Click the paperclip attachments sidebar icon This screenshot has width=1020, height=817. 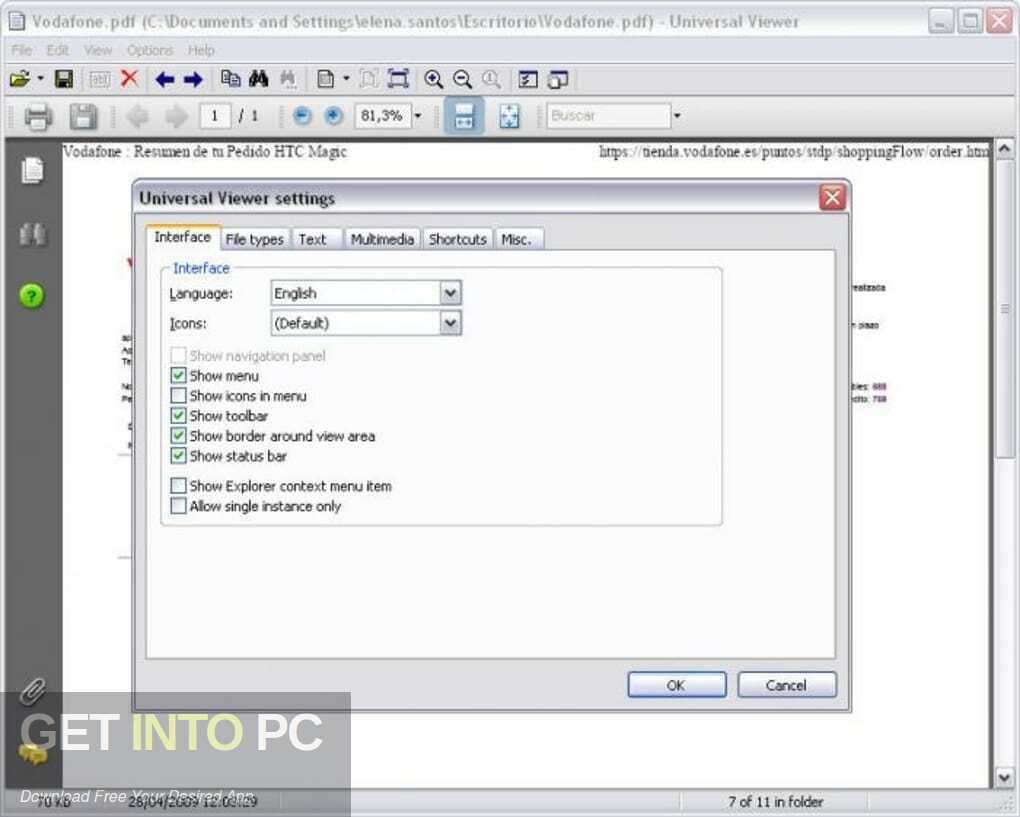33,691
